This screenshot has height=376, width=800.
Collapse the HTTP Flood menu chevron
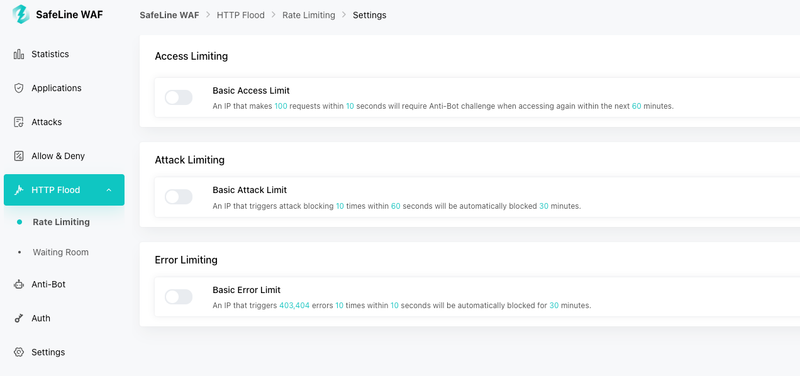point(109,190)
